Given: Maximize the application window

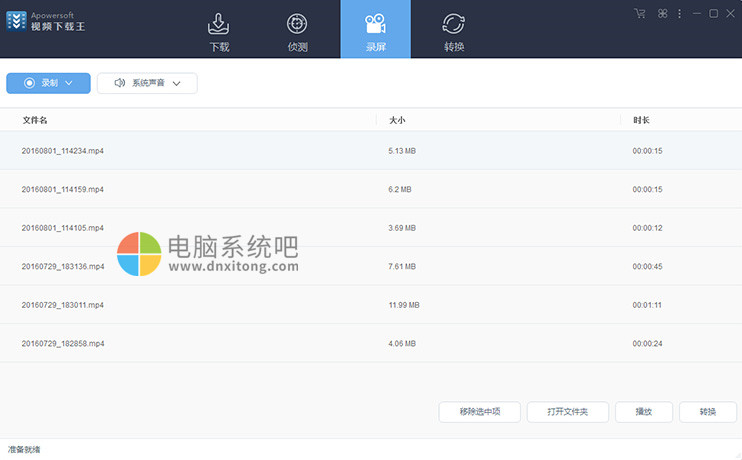Looking at the screenshot, I should [714, 14].
